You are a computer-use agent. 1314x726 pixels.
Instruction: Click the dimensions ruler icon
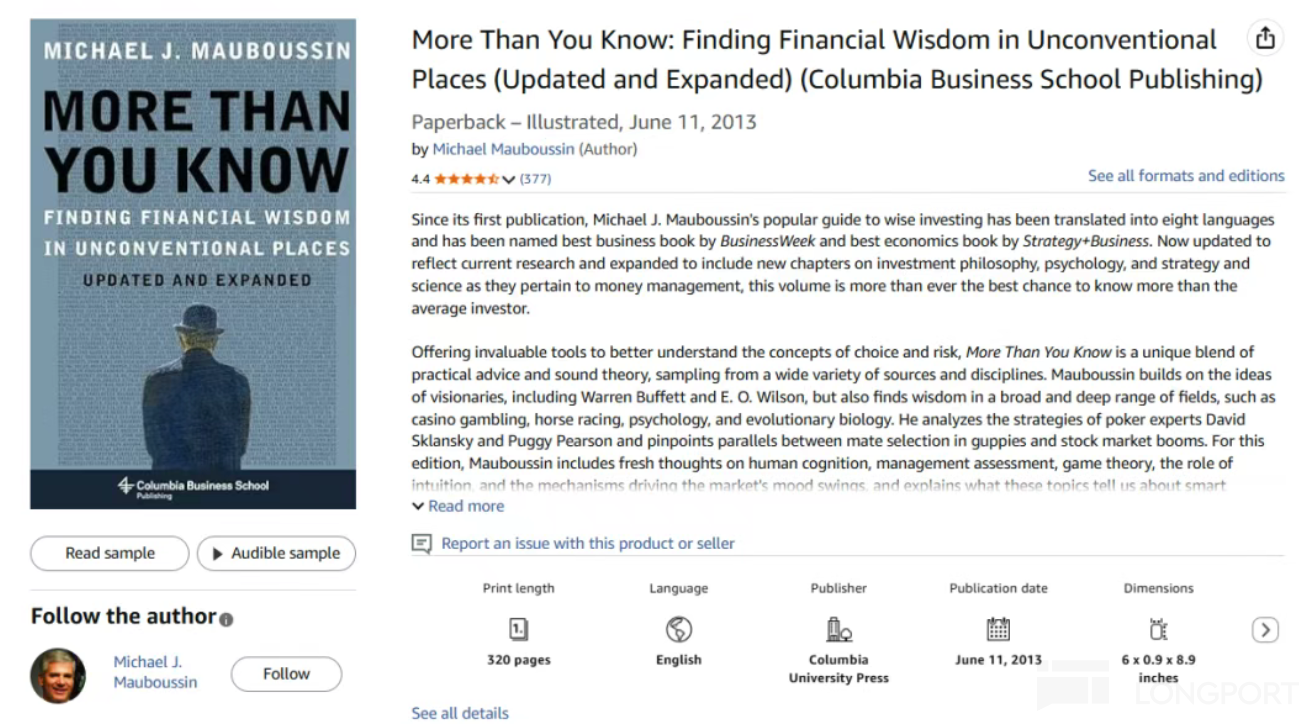click(x=1158, y=629)
